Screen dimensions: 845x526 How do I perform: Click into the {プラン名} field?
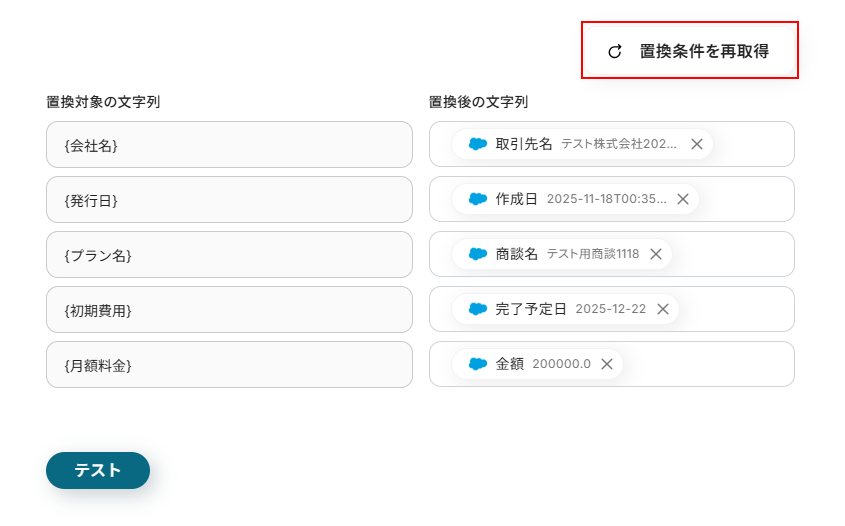(x=229, y=255)
